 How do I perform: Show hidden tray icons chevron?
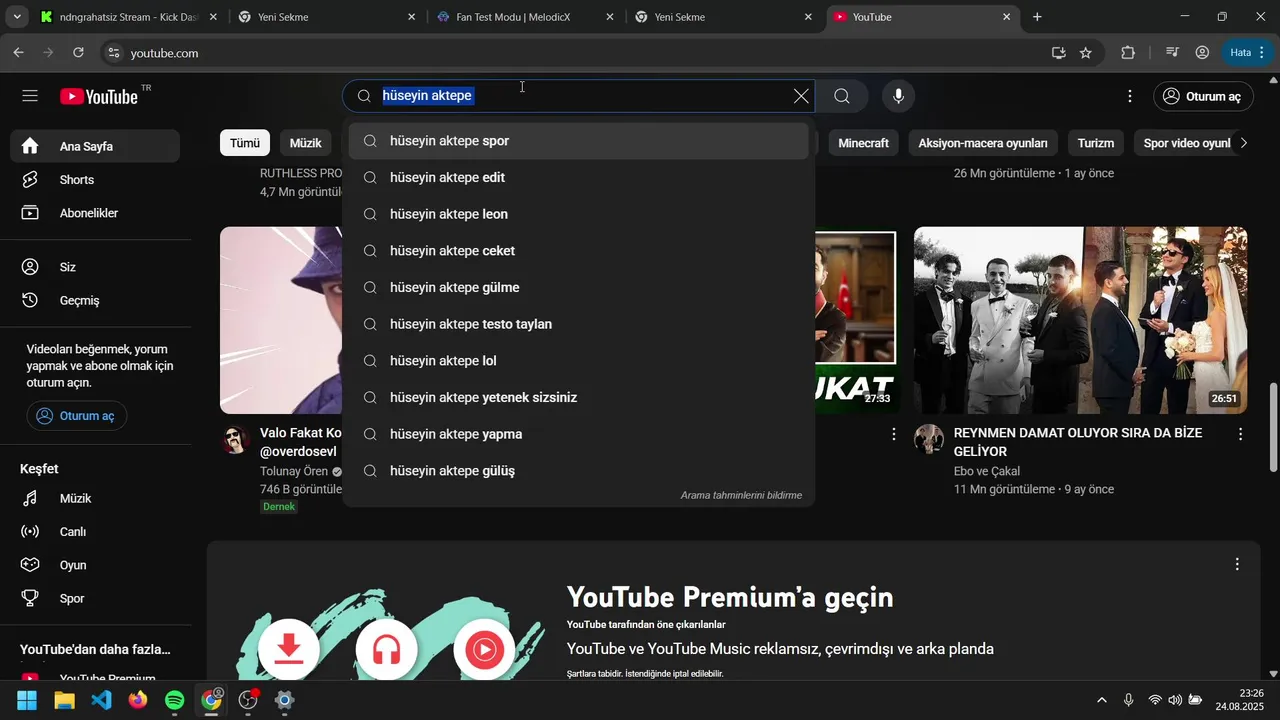click(1102, 700)
